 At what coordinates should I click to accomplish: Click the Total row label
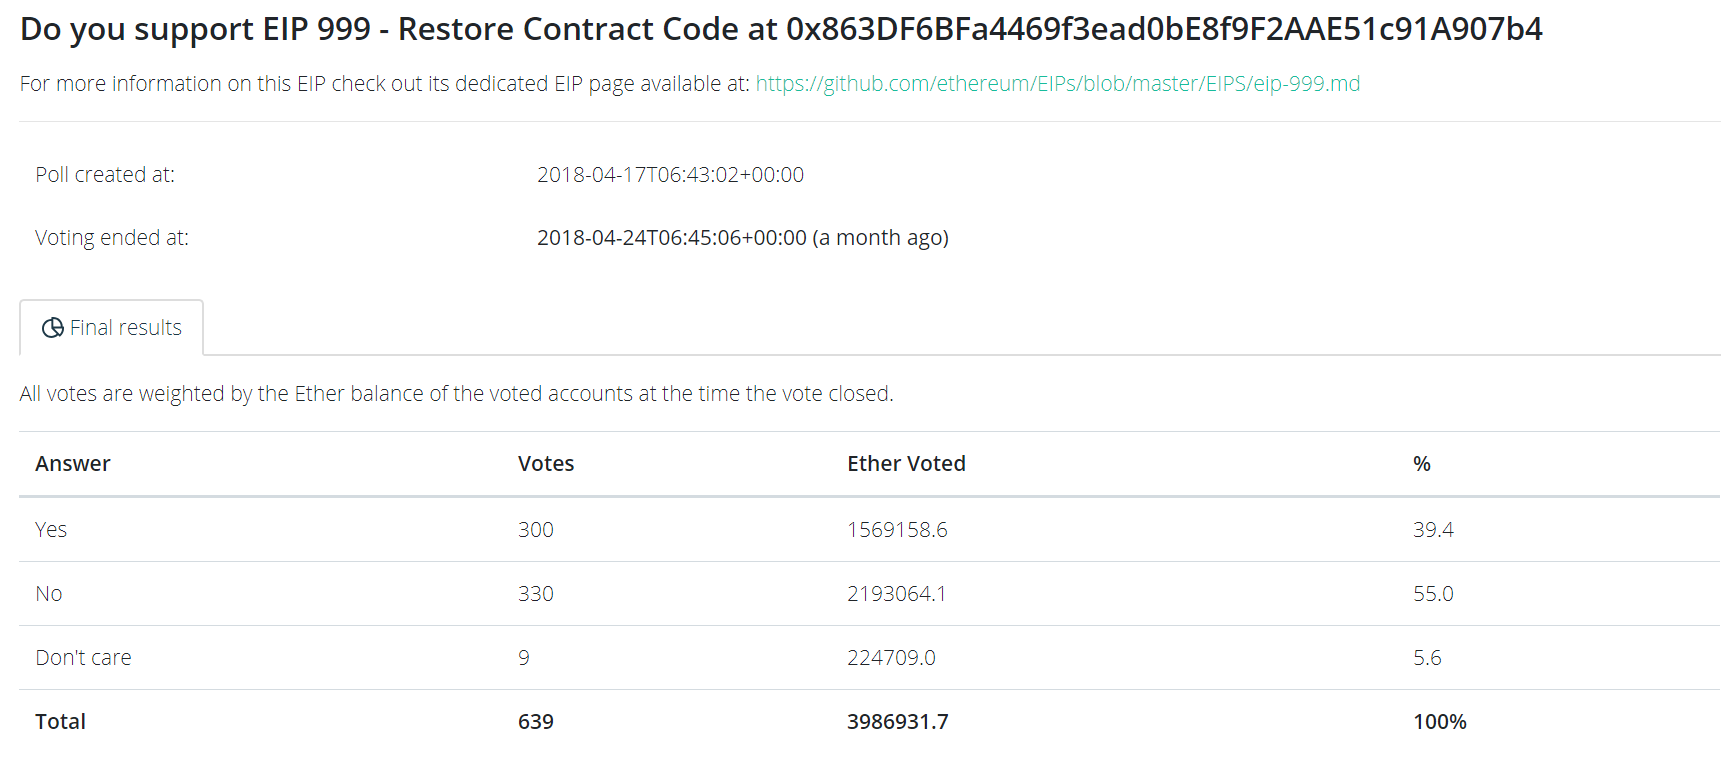[x=61, y=722]
